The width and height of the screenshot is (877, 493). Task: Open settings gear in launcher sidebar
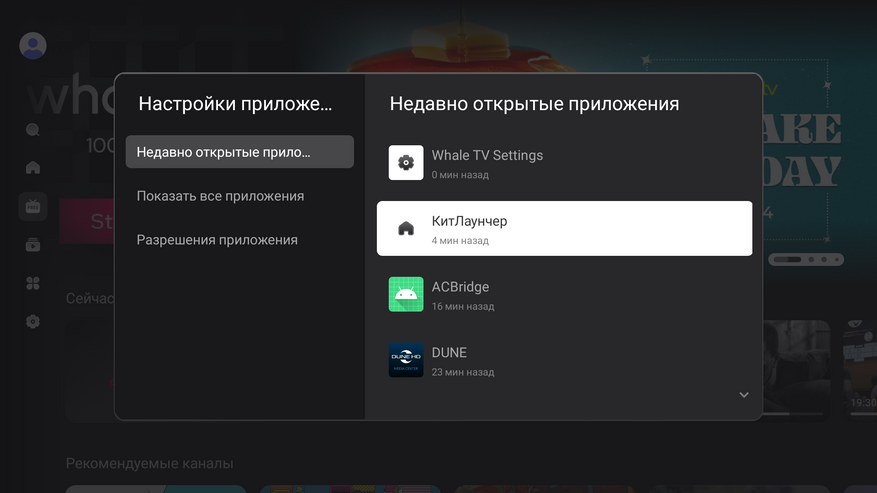pos(32,322)
